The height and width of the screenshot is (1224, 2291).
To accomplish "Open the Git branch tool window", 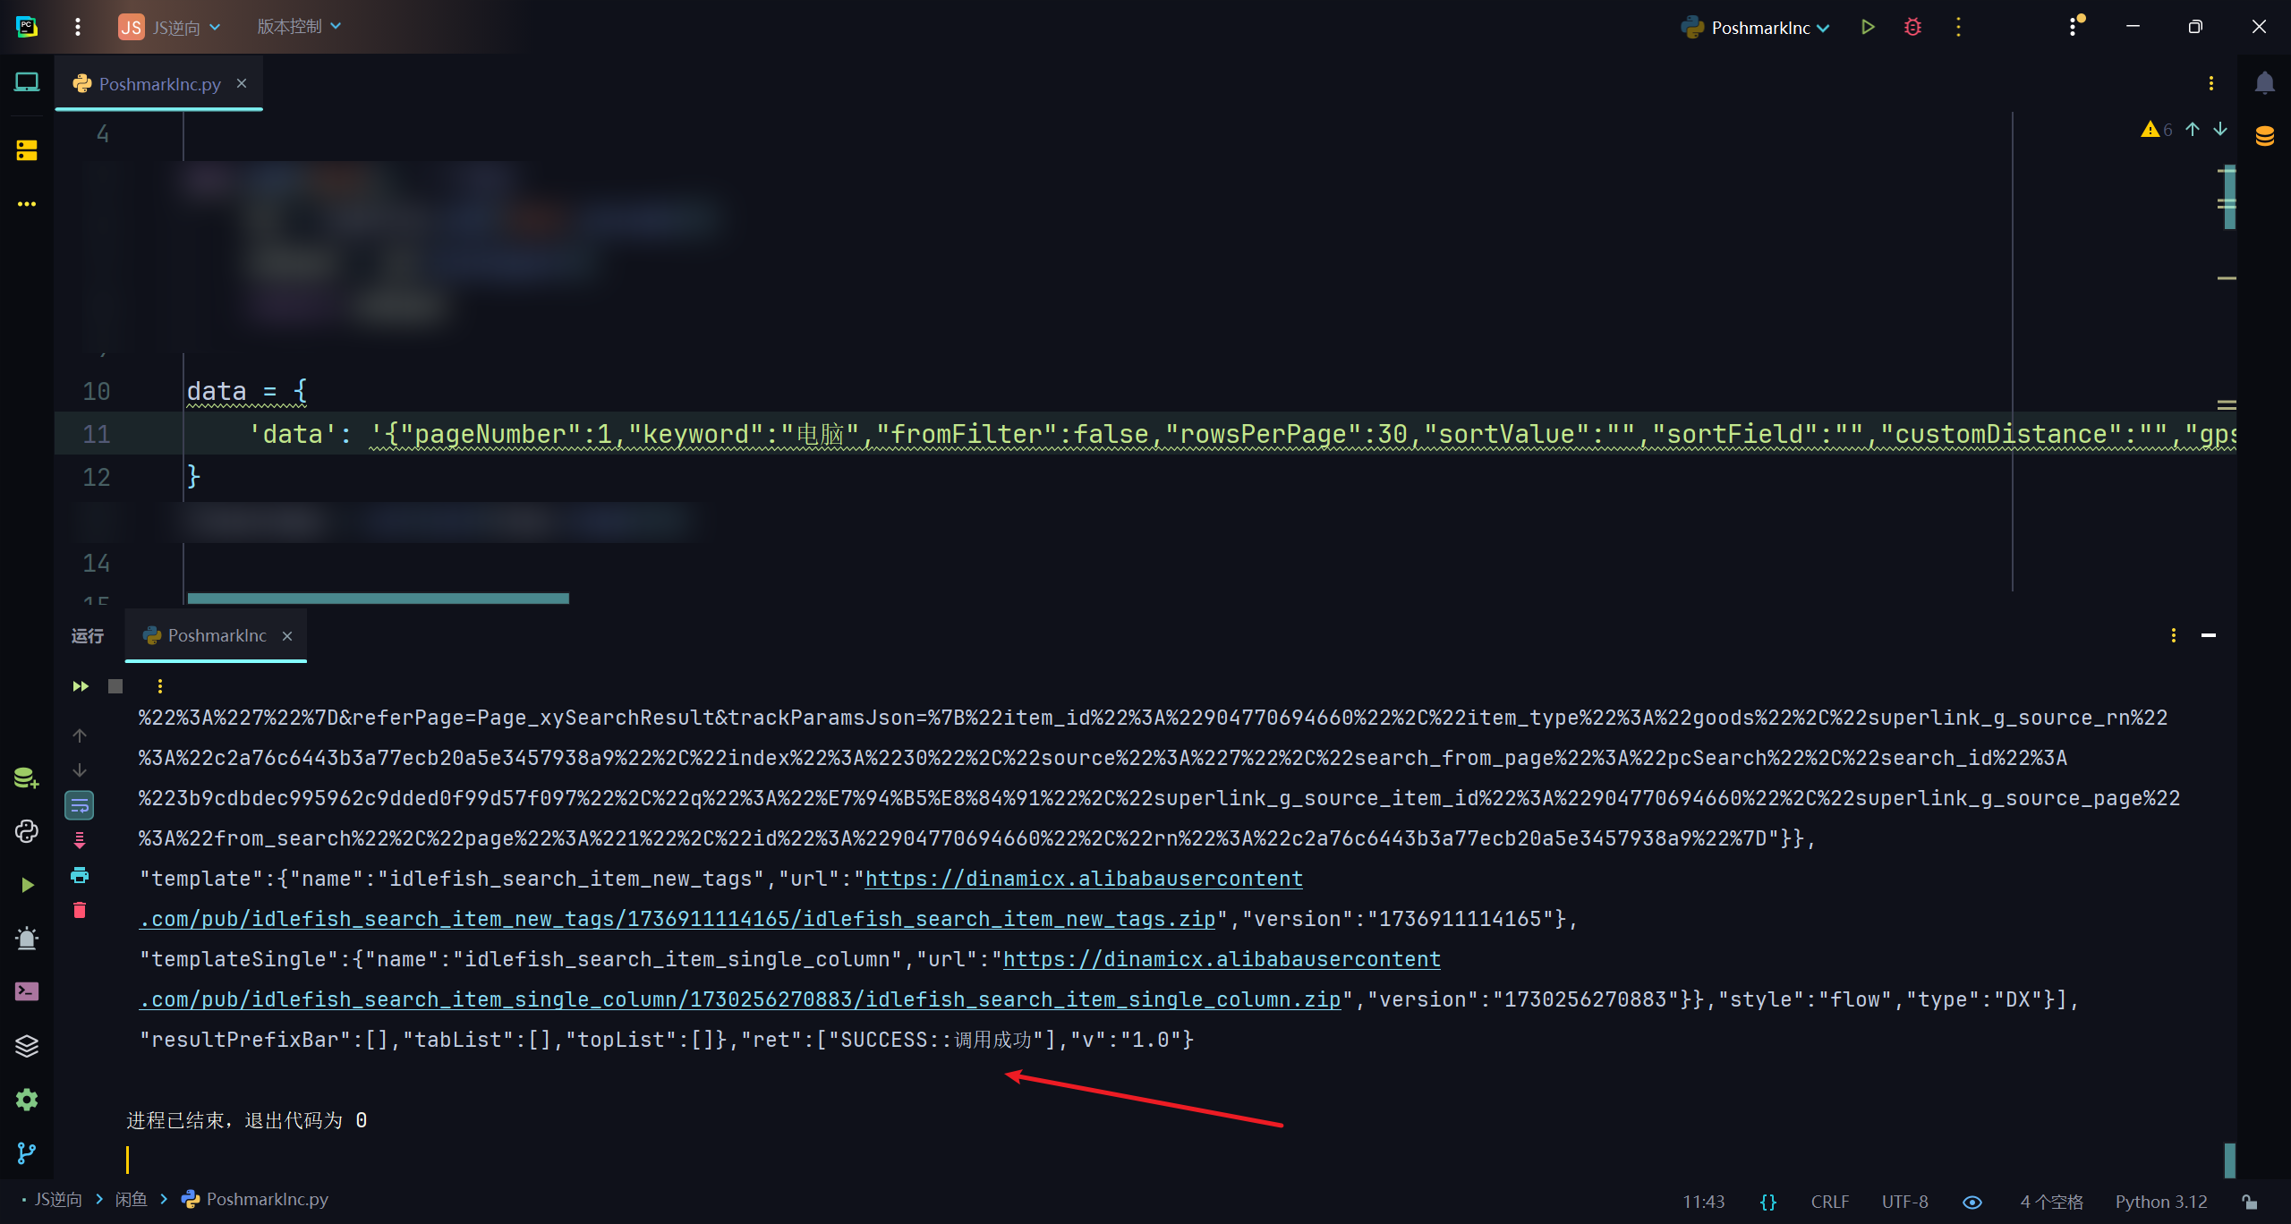I will tap(27, 1152).
